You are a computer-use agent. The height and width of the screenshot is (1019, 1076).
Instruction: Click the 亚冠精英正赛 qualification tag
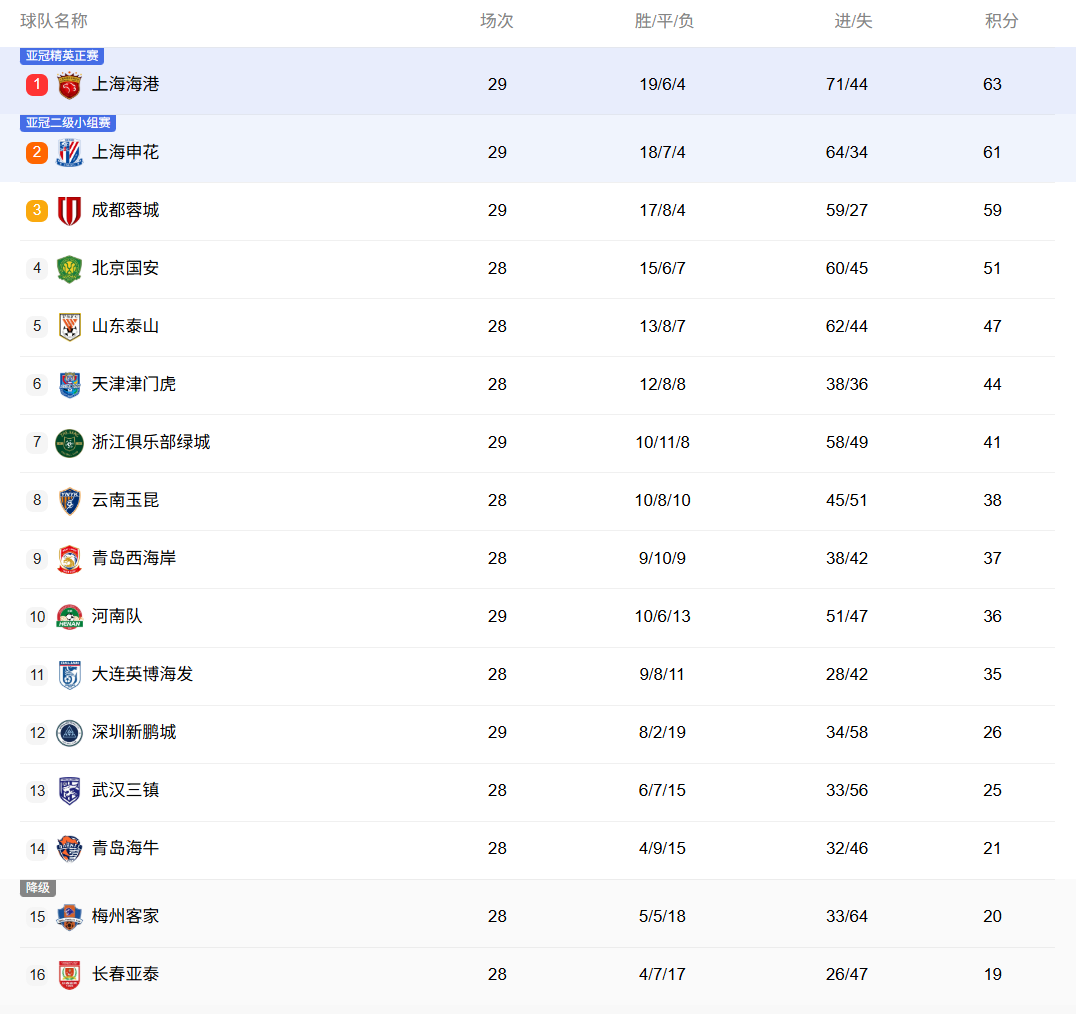[62, 56]
